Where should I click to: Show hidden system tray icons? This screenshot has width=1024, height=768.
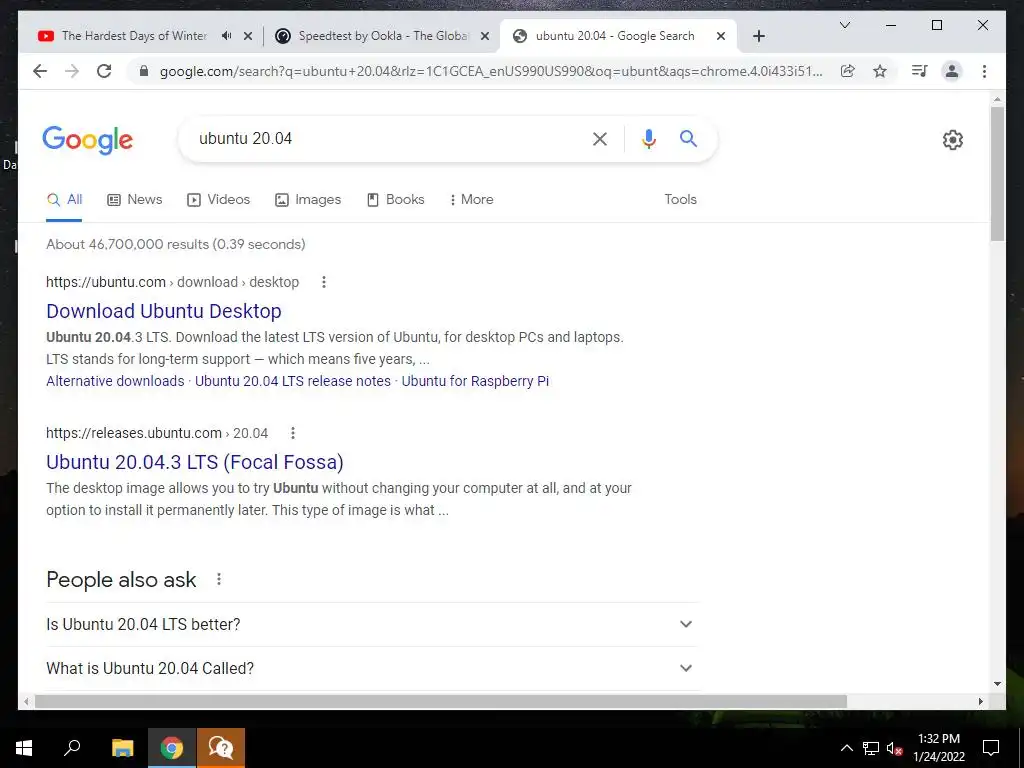coord(846,748)
